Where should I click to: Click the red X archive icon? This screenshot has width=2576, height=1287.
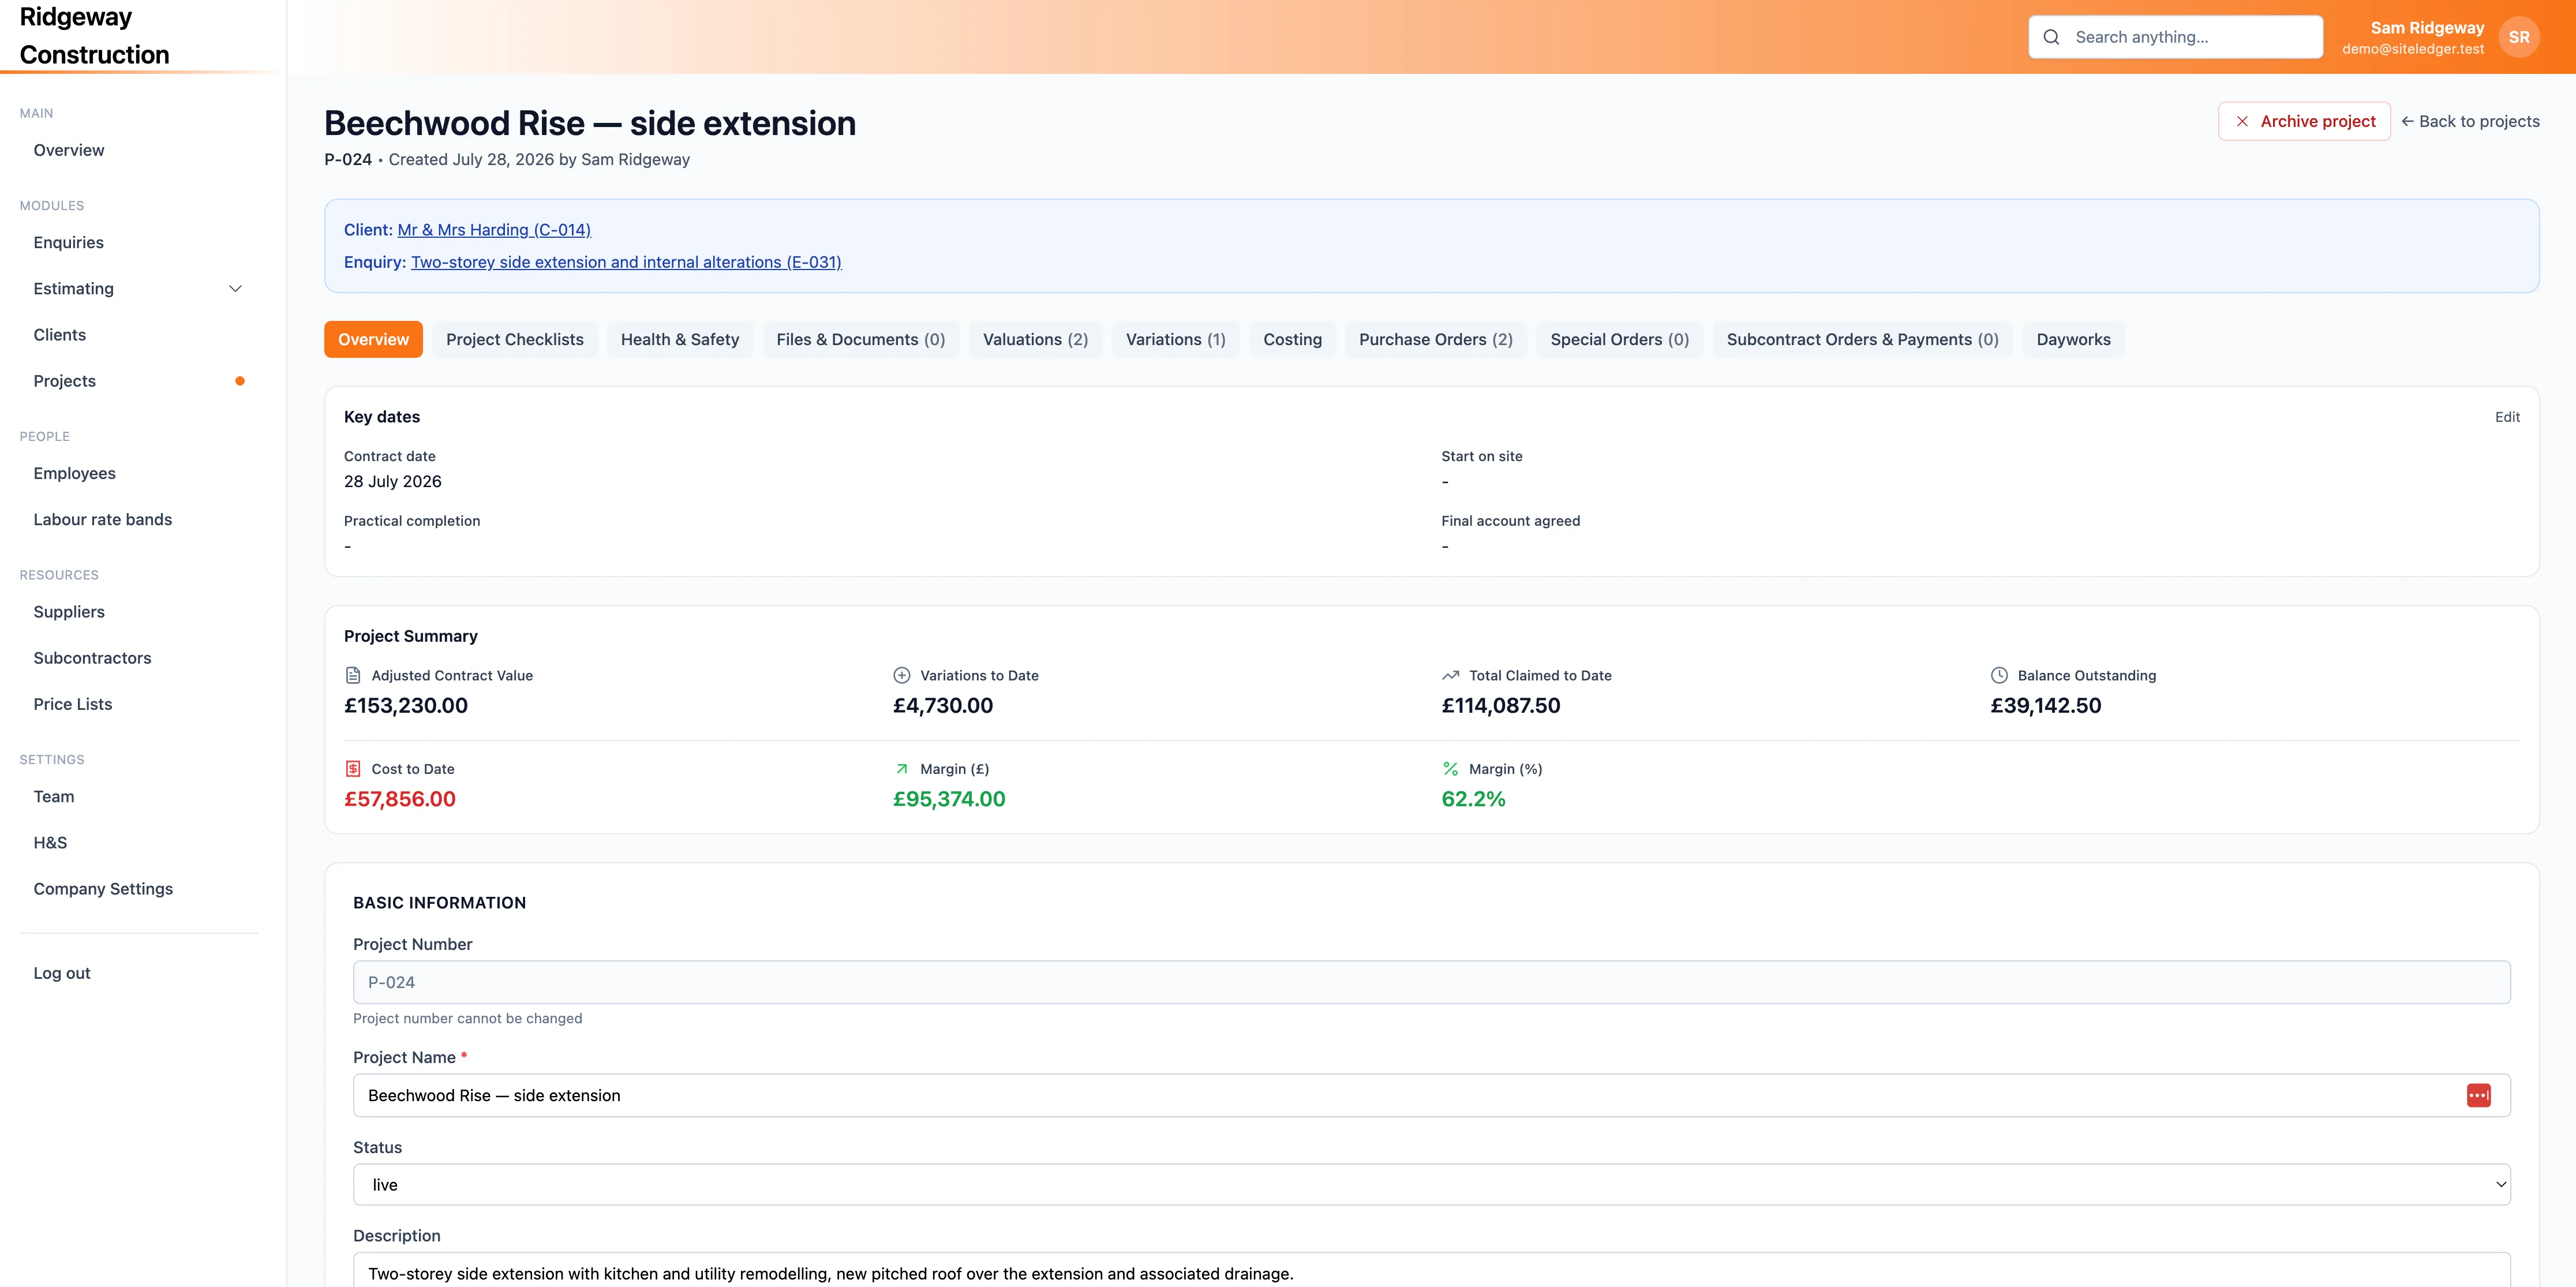tap(2242, 121)
